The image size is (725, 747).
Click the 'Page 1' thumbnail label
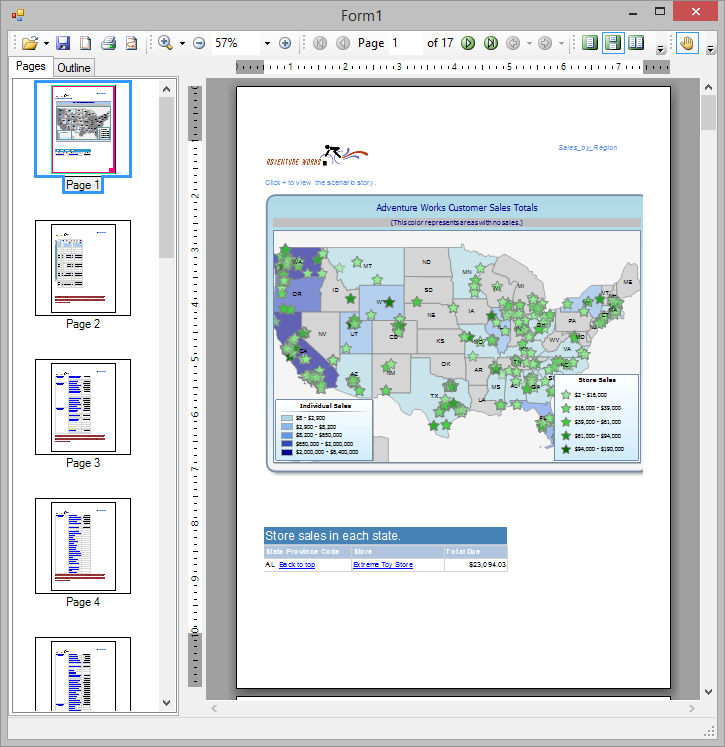click(x=83, y=185)
